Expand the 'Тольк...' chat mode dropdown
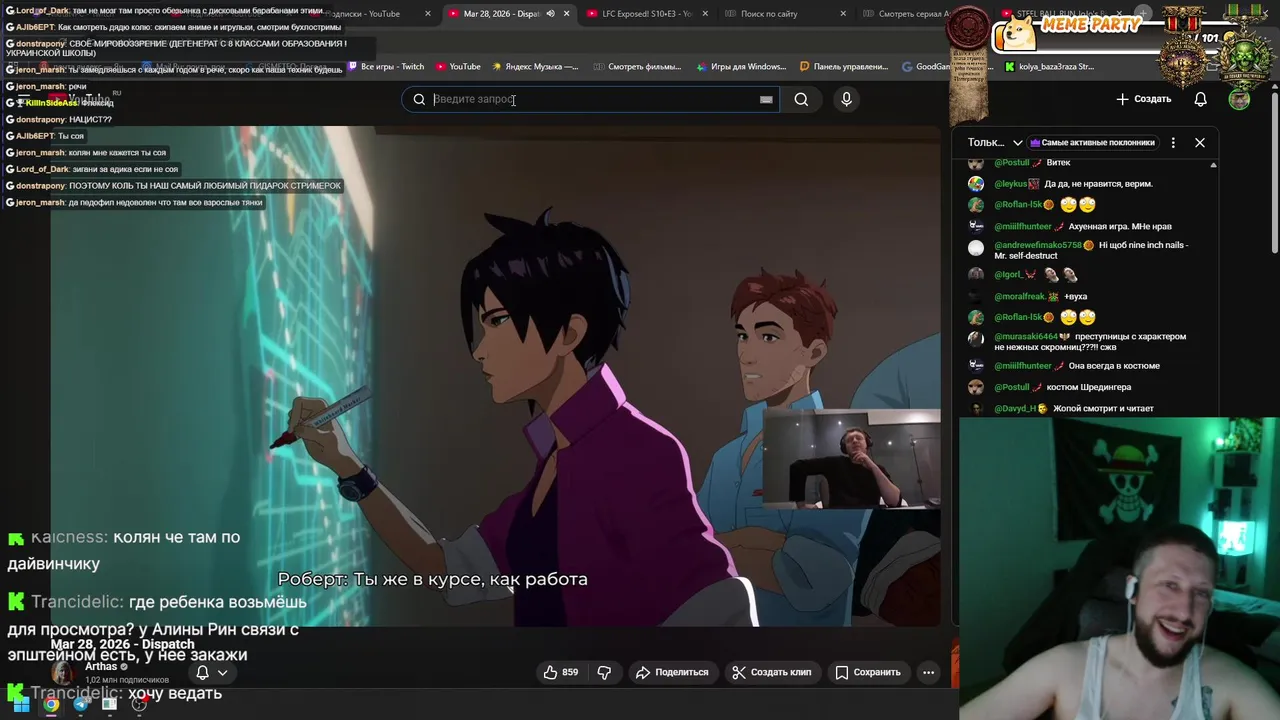This screenshot has height=720, width=1280. pyautogui.click(x=995, y=142)
